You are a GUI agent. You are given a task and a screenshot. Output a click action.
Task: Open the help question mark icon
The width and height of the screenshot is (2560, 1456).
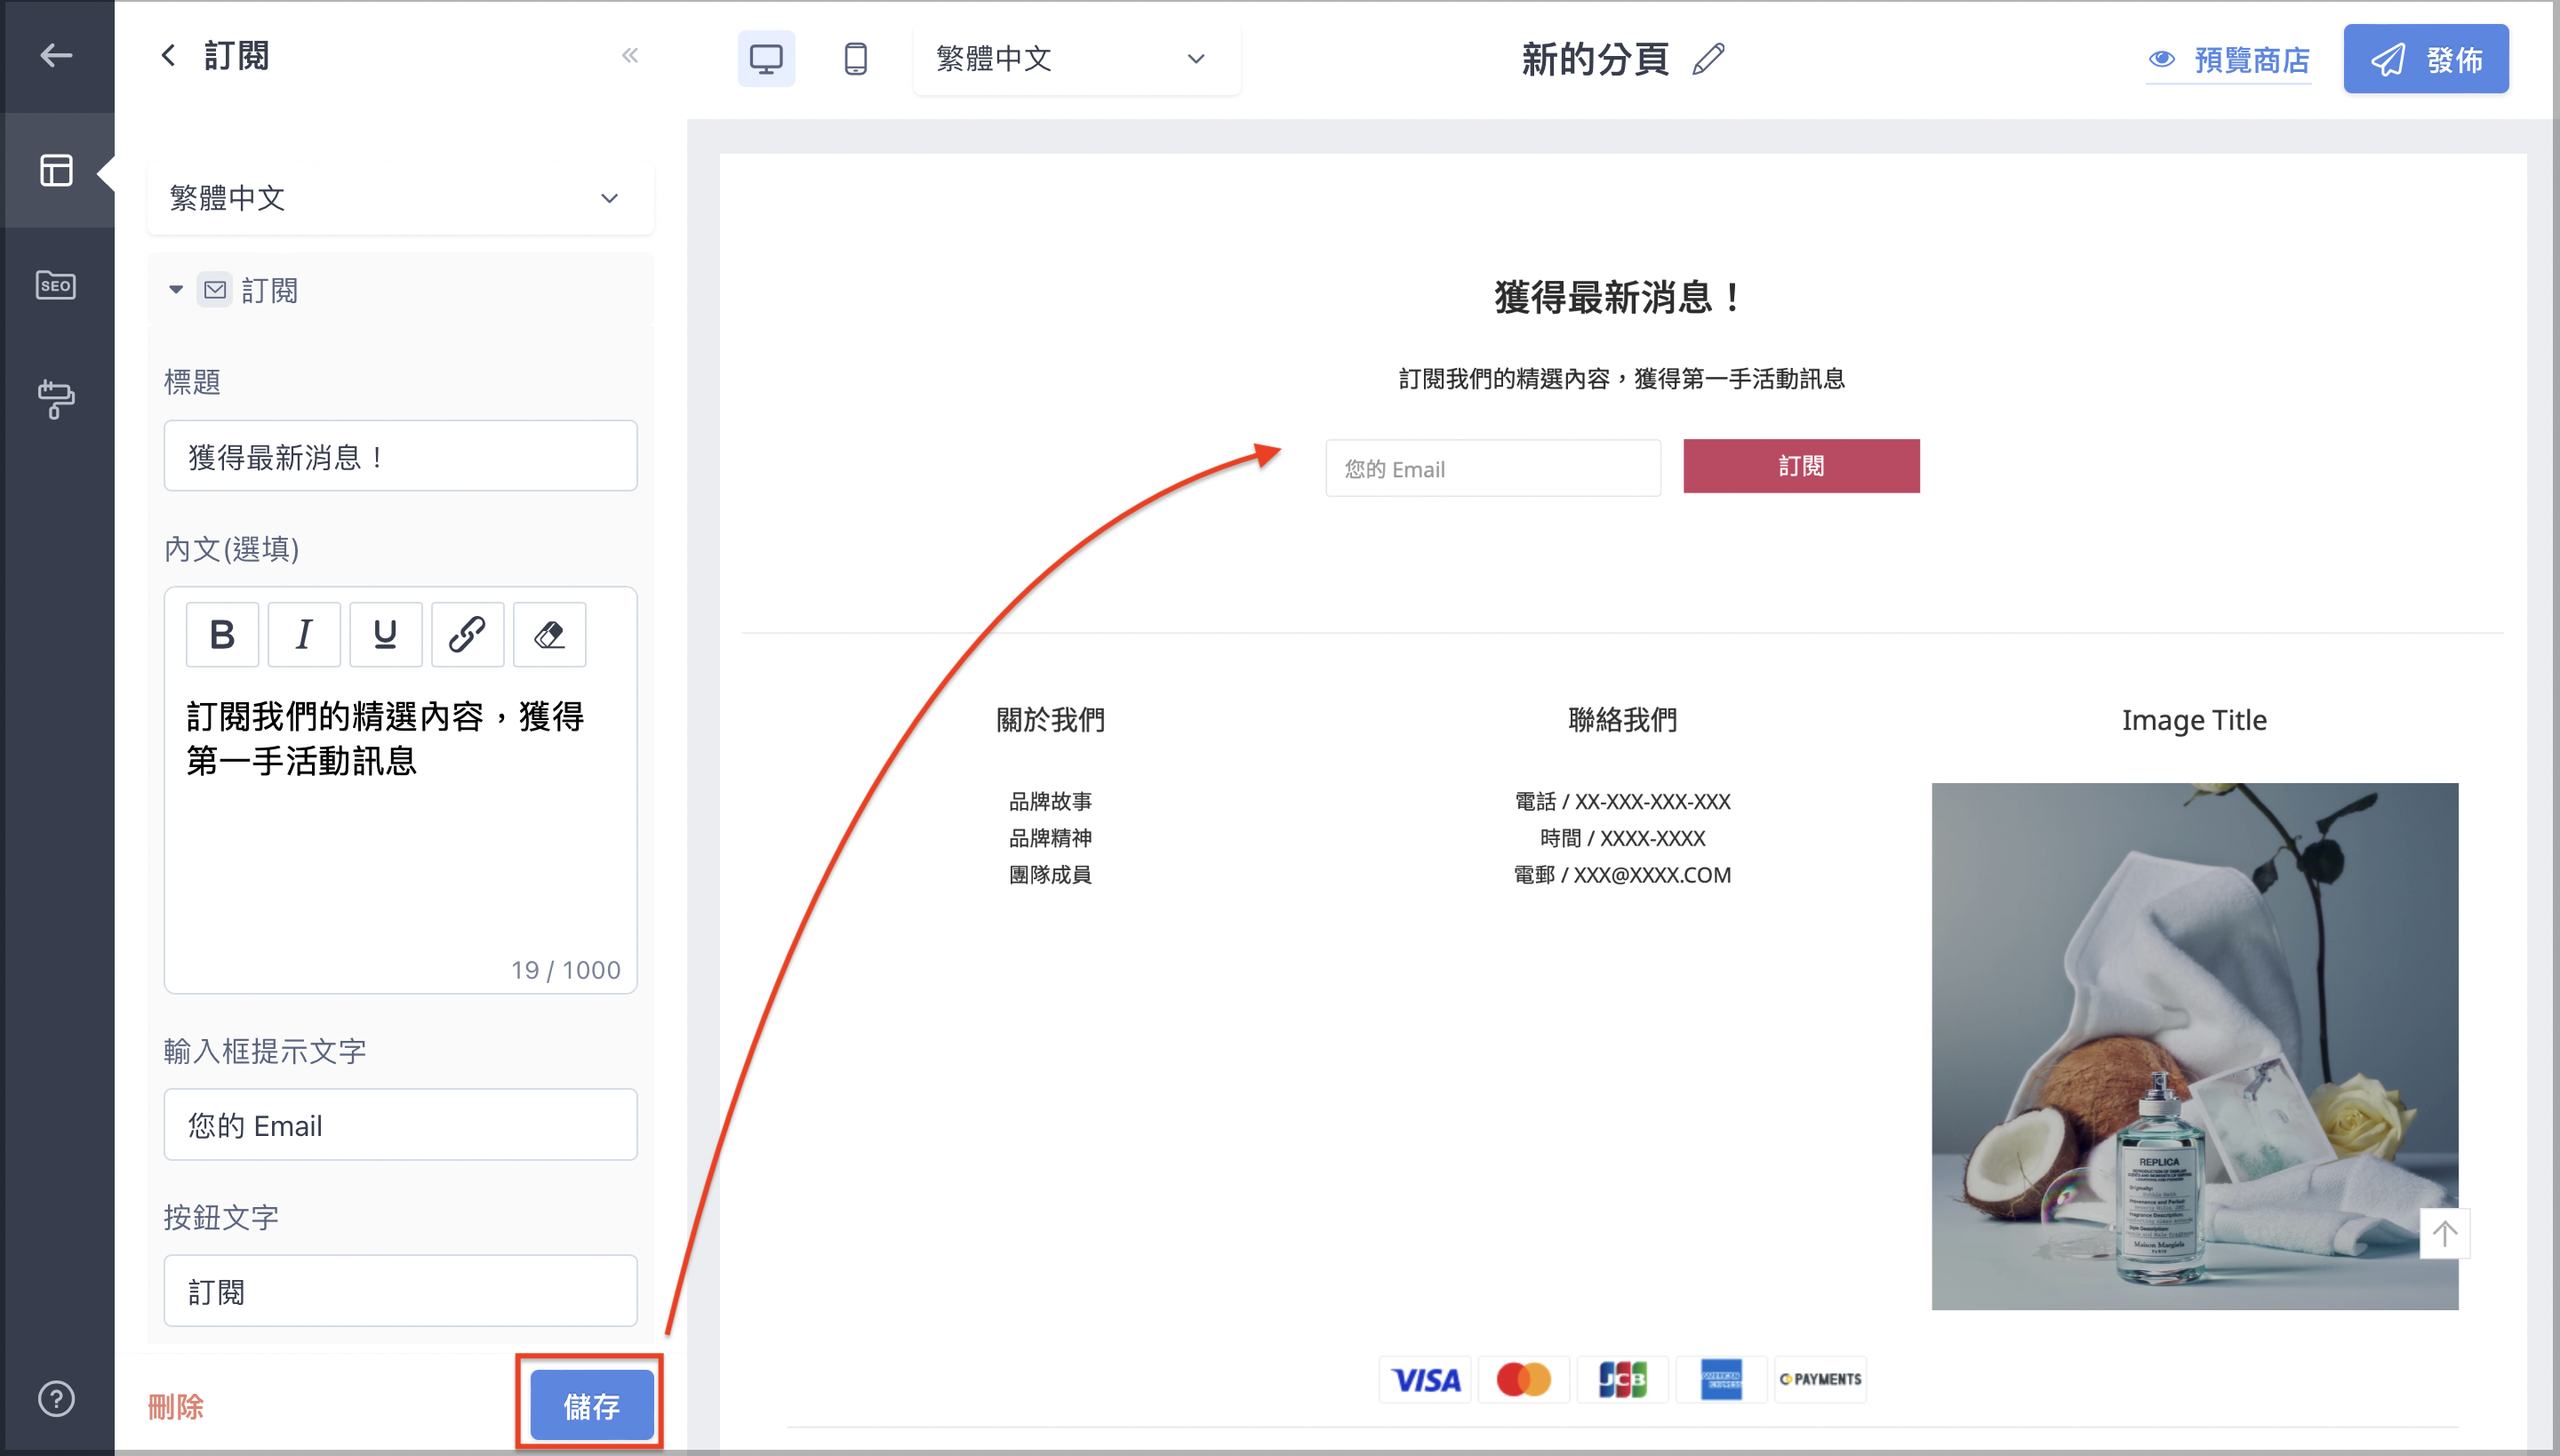56,1398
